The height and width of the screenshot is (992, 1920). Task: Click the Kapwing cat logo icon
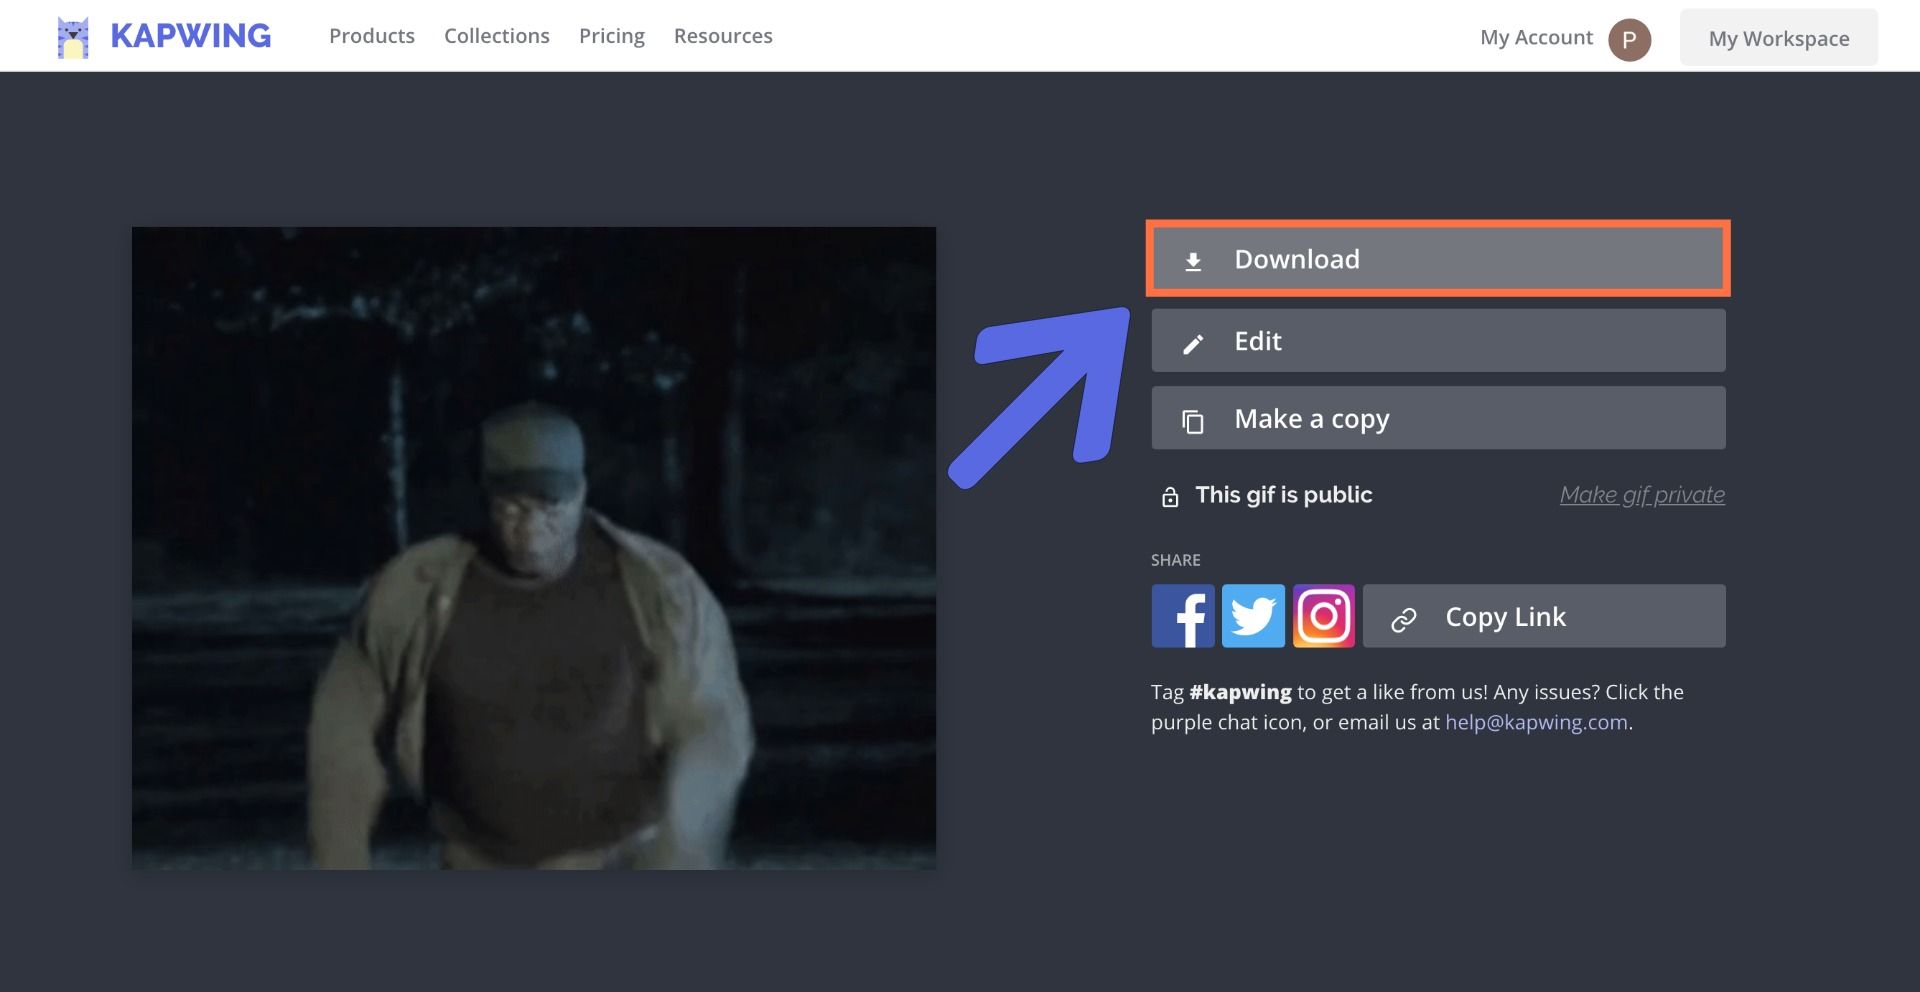pyautogui.click(x=73, y=37)
